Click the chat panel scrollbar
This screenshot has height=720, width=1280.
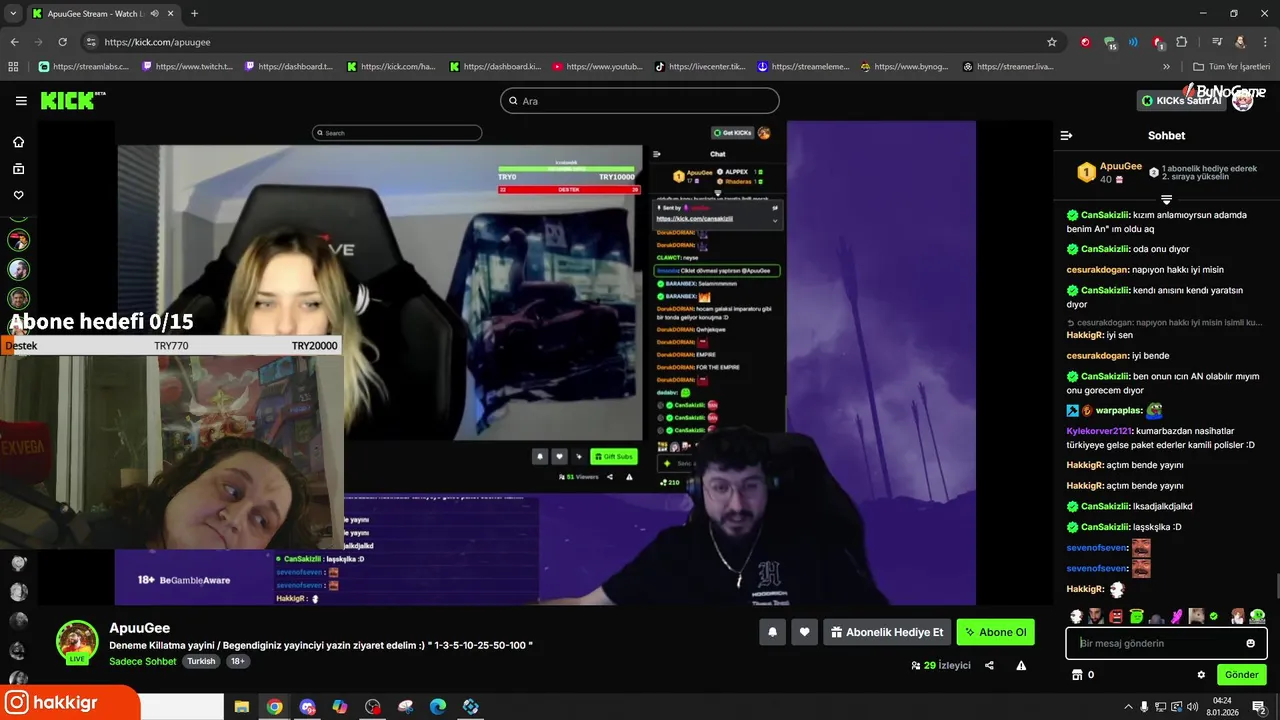click(1276, 586)
